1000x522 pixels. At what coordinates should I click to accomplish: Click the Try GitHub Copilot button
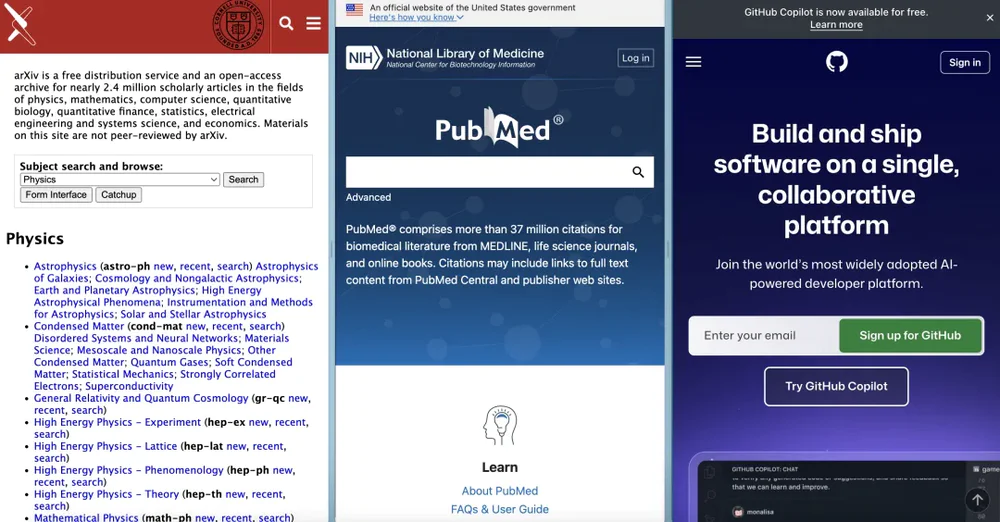pos(836,386)
